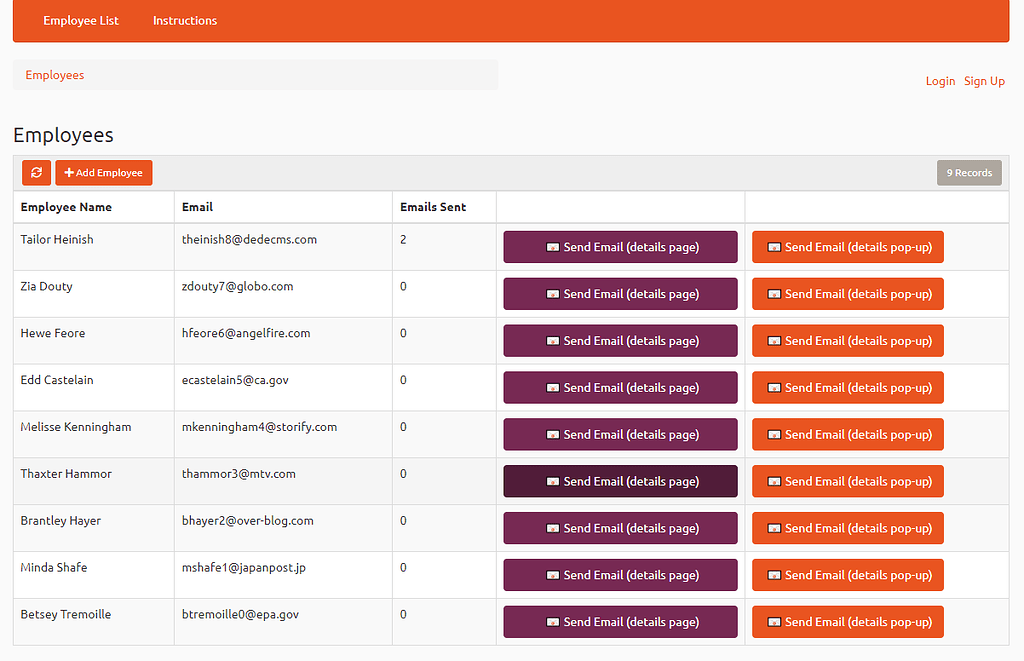The width and height of the screenshot is (1024, 661).
Task: Click the Login link
Action: 940,81
